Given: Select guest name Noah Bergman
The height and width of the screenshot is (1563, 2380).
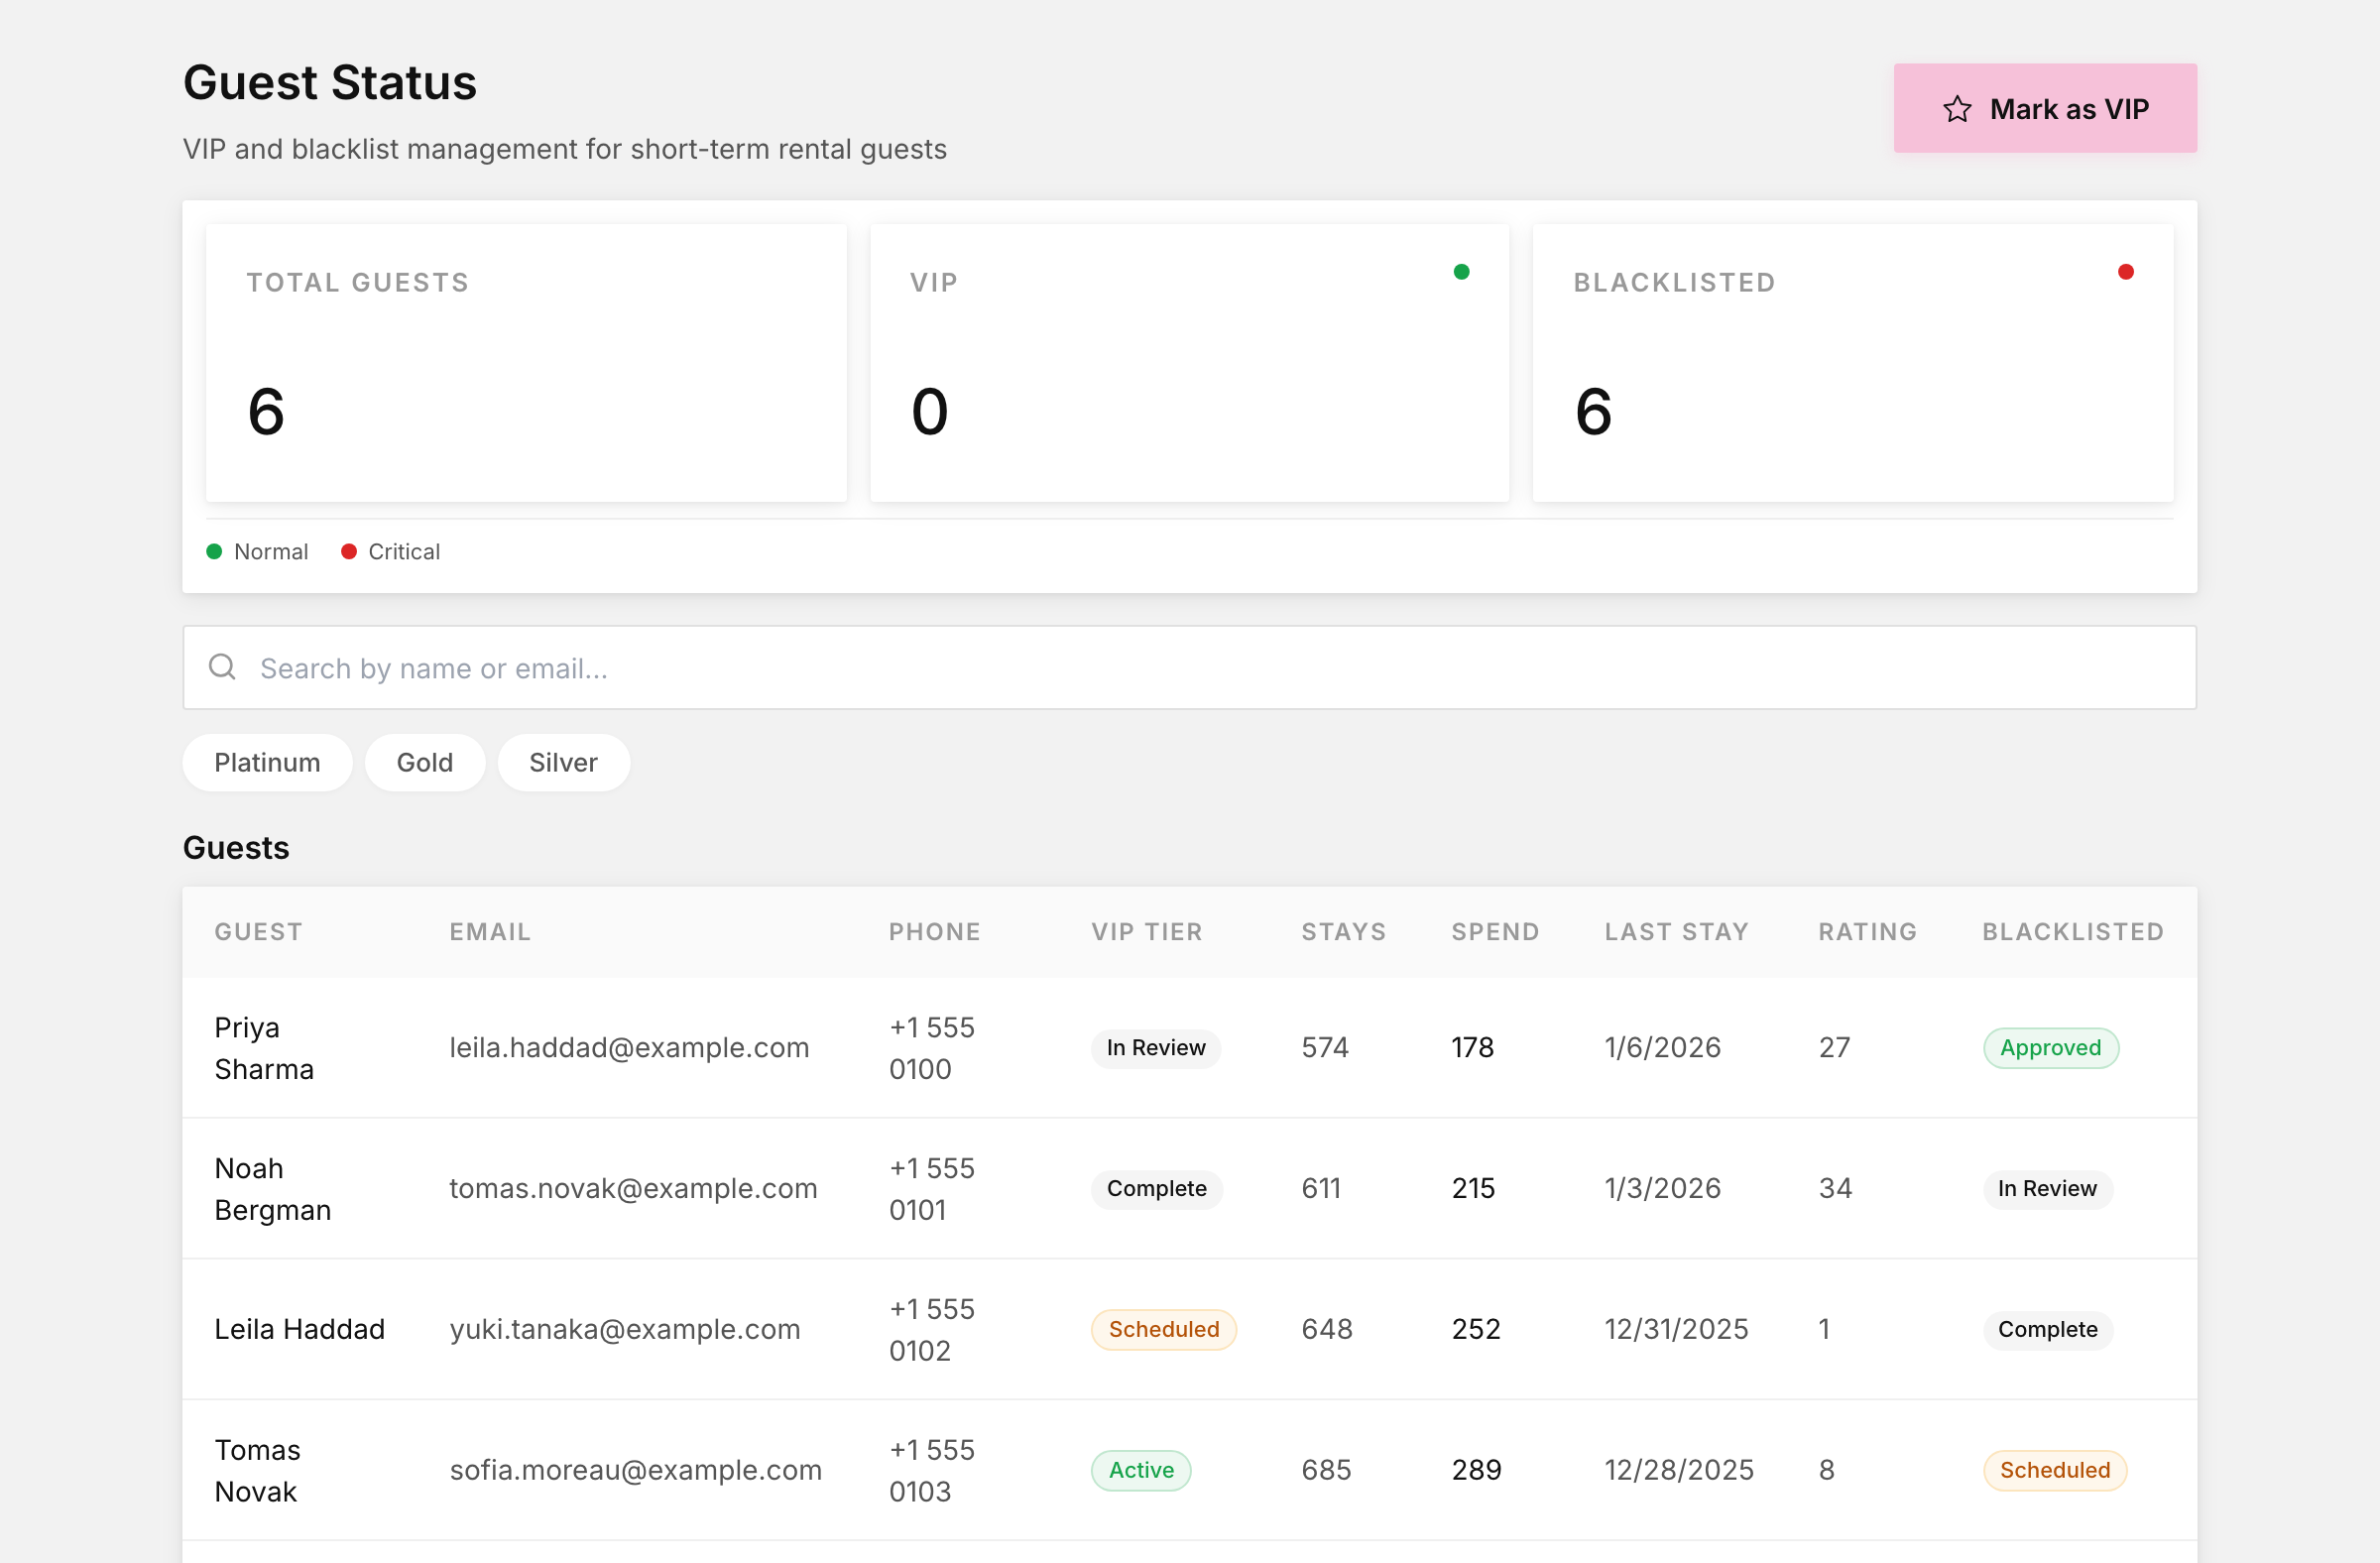Looking at the screenshot, I should [273, 1189].
